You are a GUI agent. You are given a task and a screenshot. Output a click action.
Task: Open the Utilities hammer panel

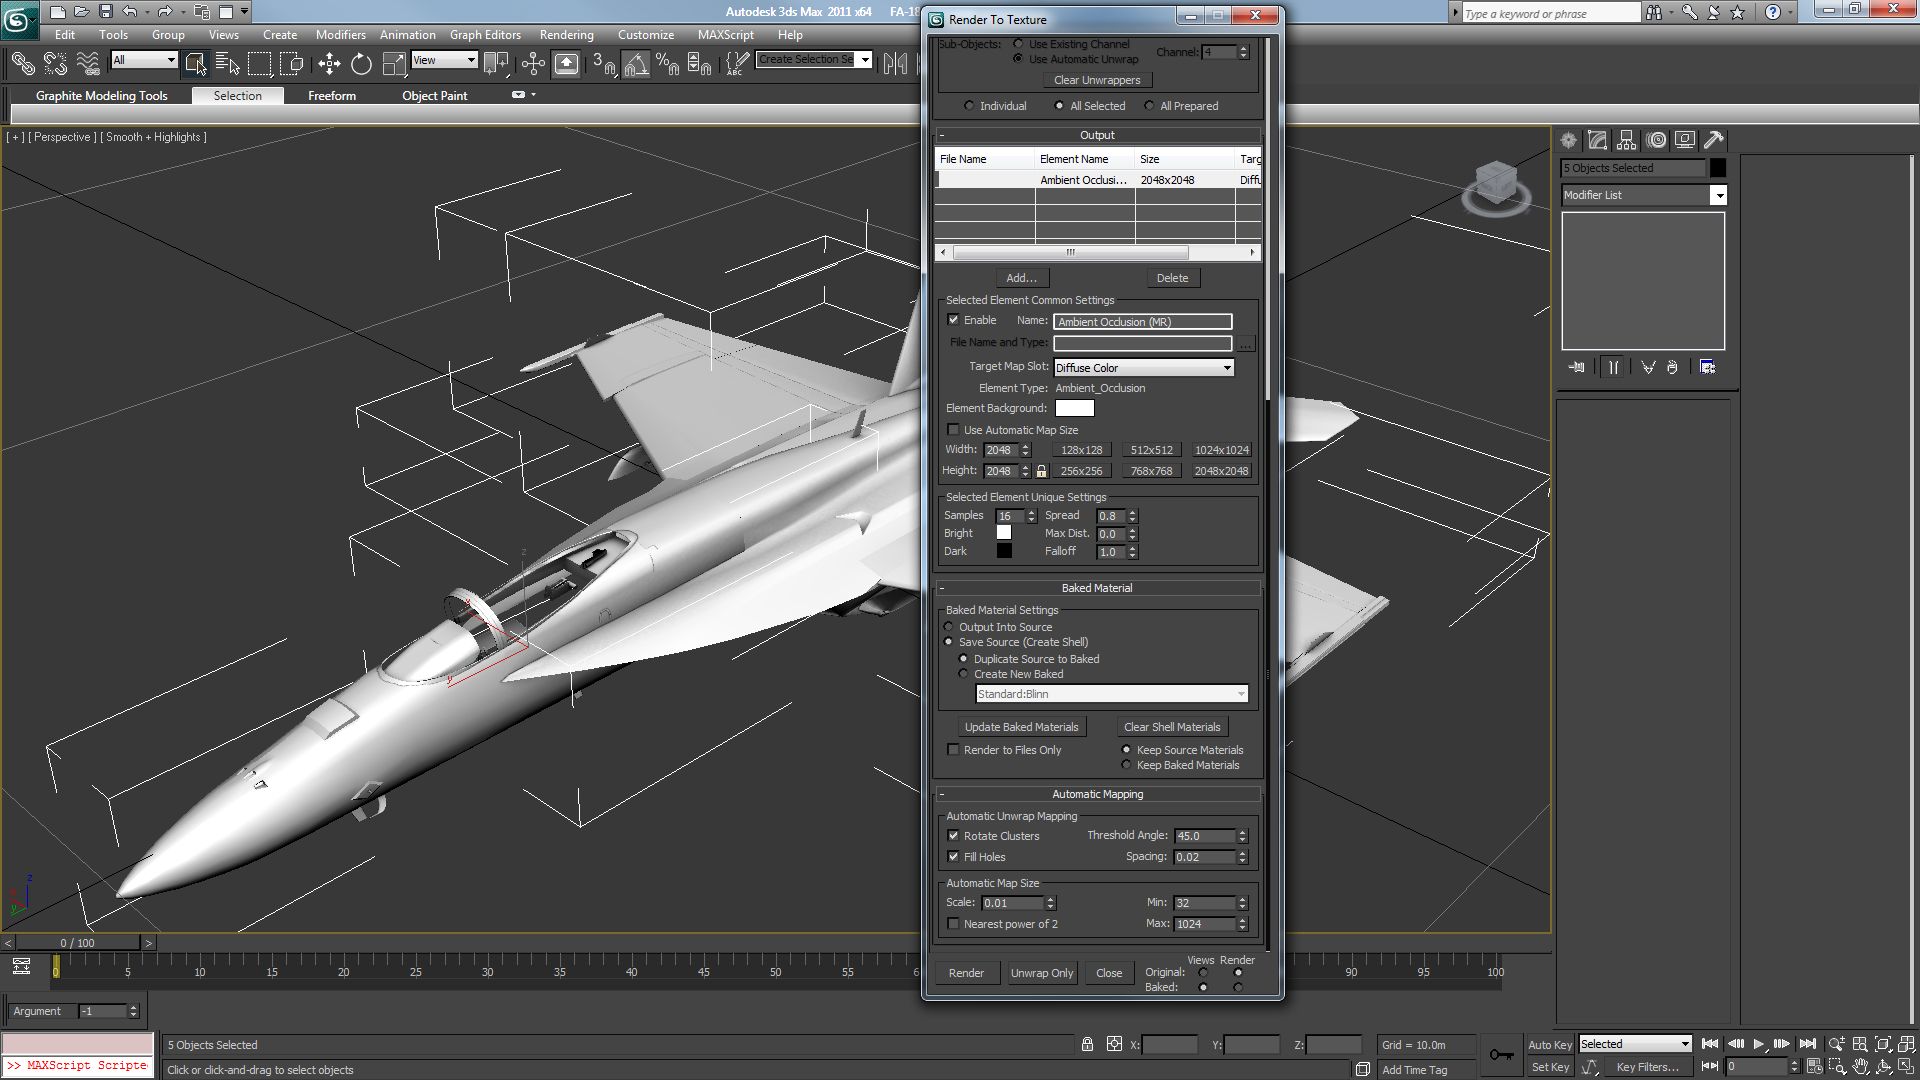pyautogui.click(x=1714, y=140)
